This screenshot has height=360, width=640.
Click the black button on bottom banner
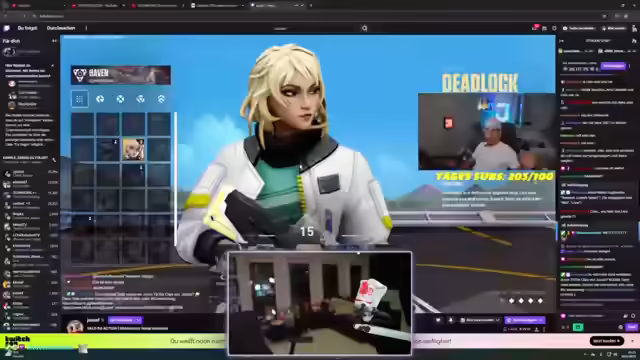[x=607, y=341]
